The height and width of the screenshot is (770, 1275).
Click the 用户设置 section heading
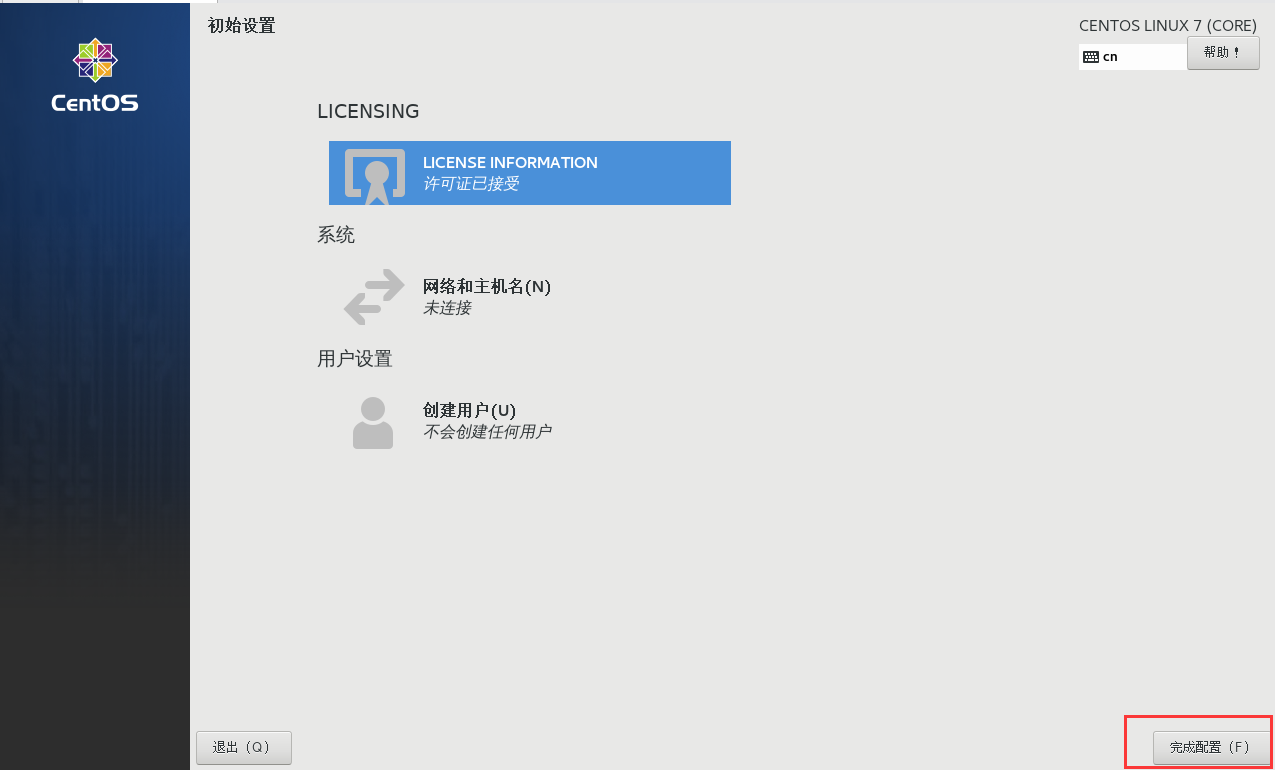coord(355,359)
